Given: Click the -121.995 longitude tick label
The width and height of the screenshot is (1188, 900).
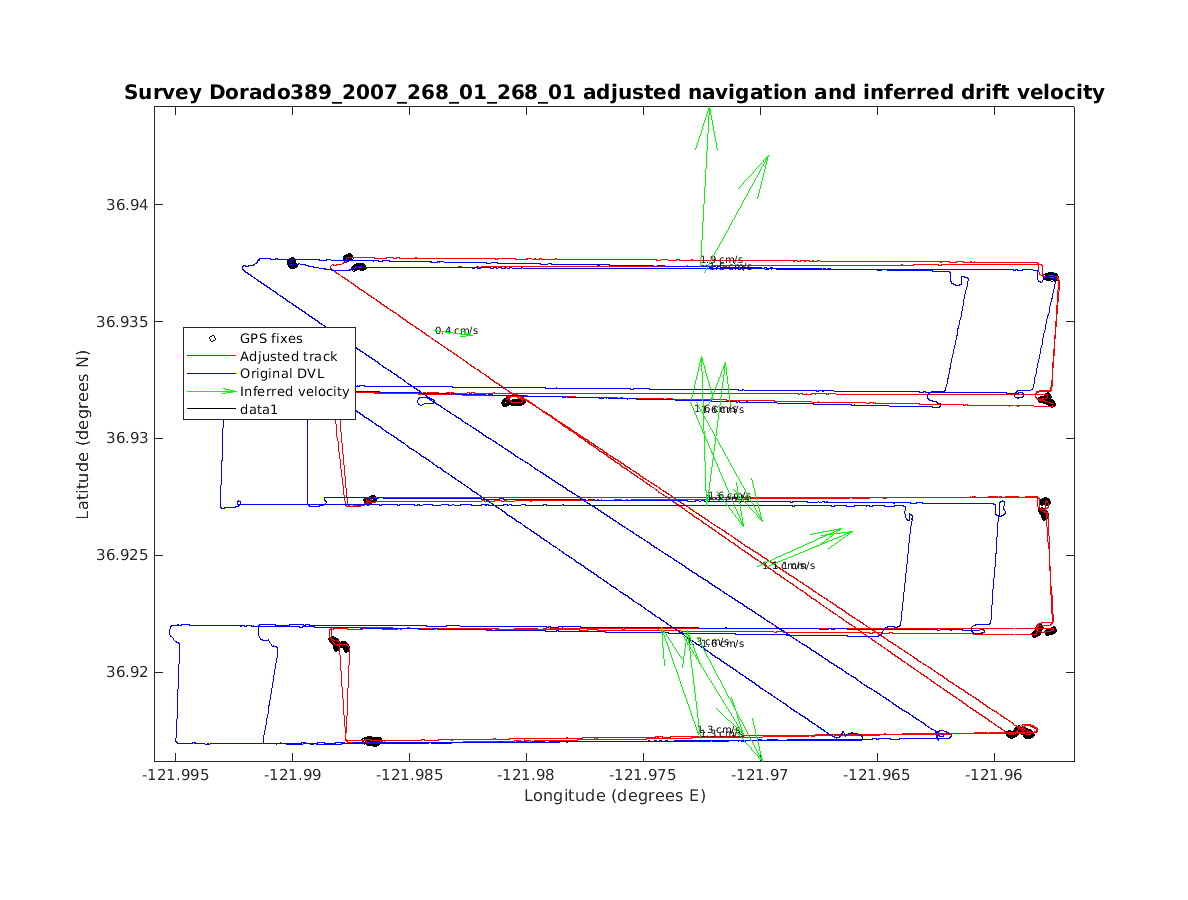Looking at the screenshot, I should click(176, 775).
